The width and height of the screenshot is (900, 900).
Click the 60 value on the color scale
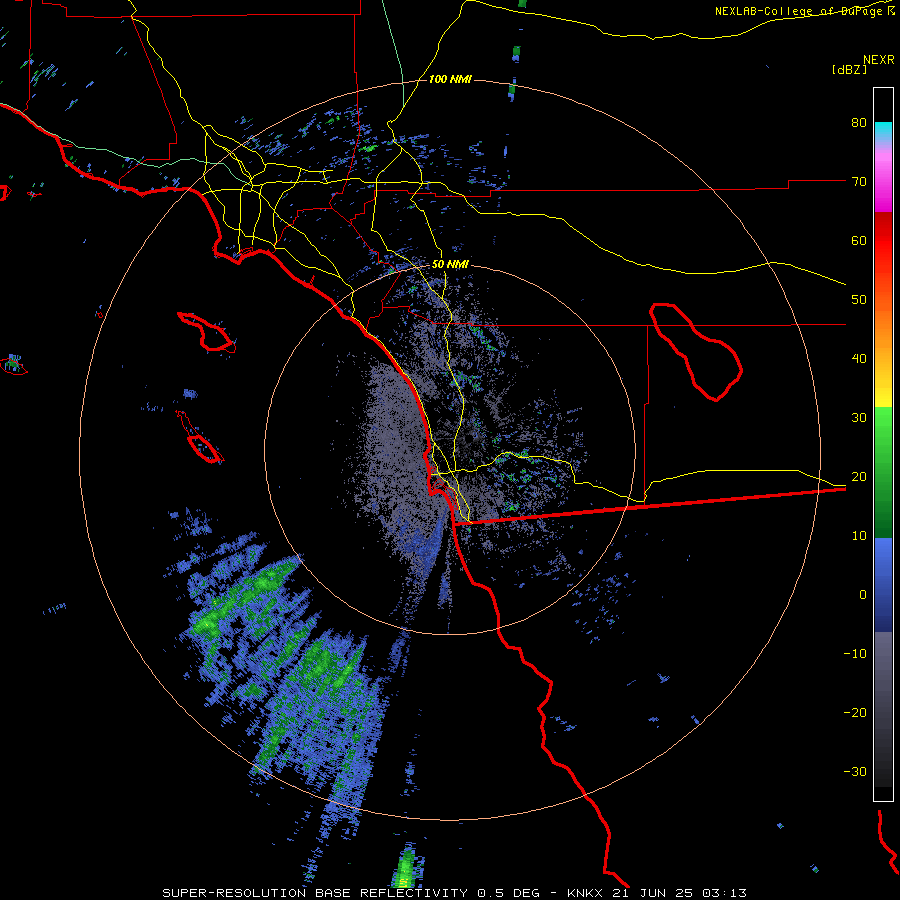coord(859,240)
